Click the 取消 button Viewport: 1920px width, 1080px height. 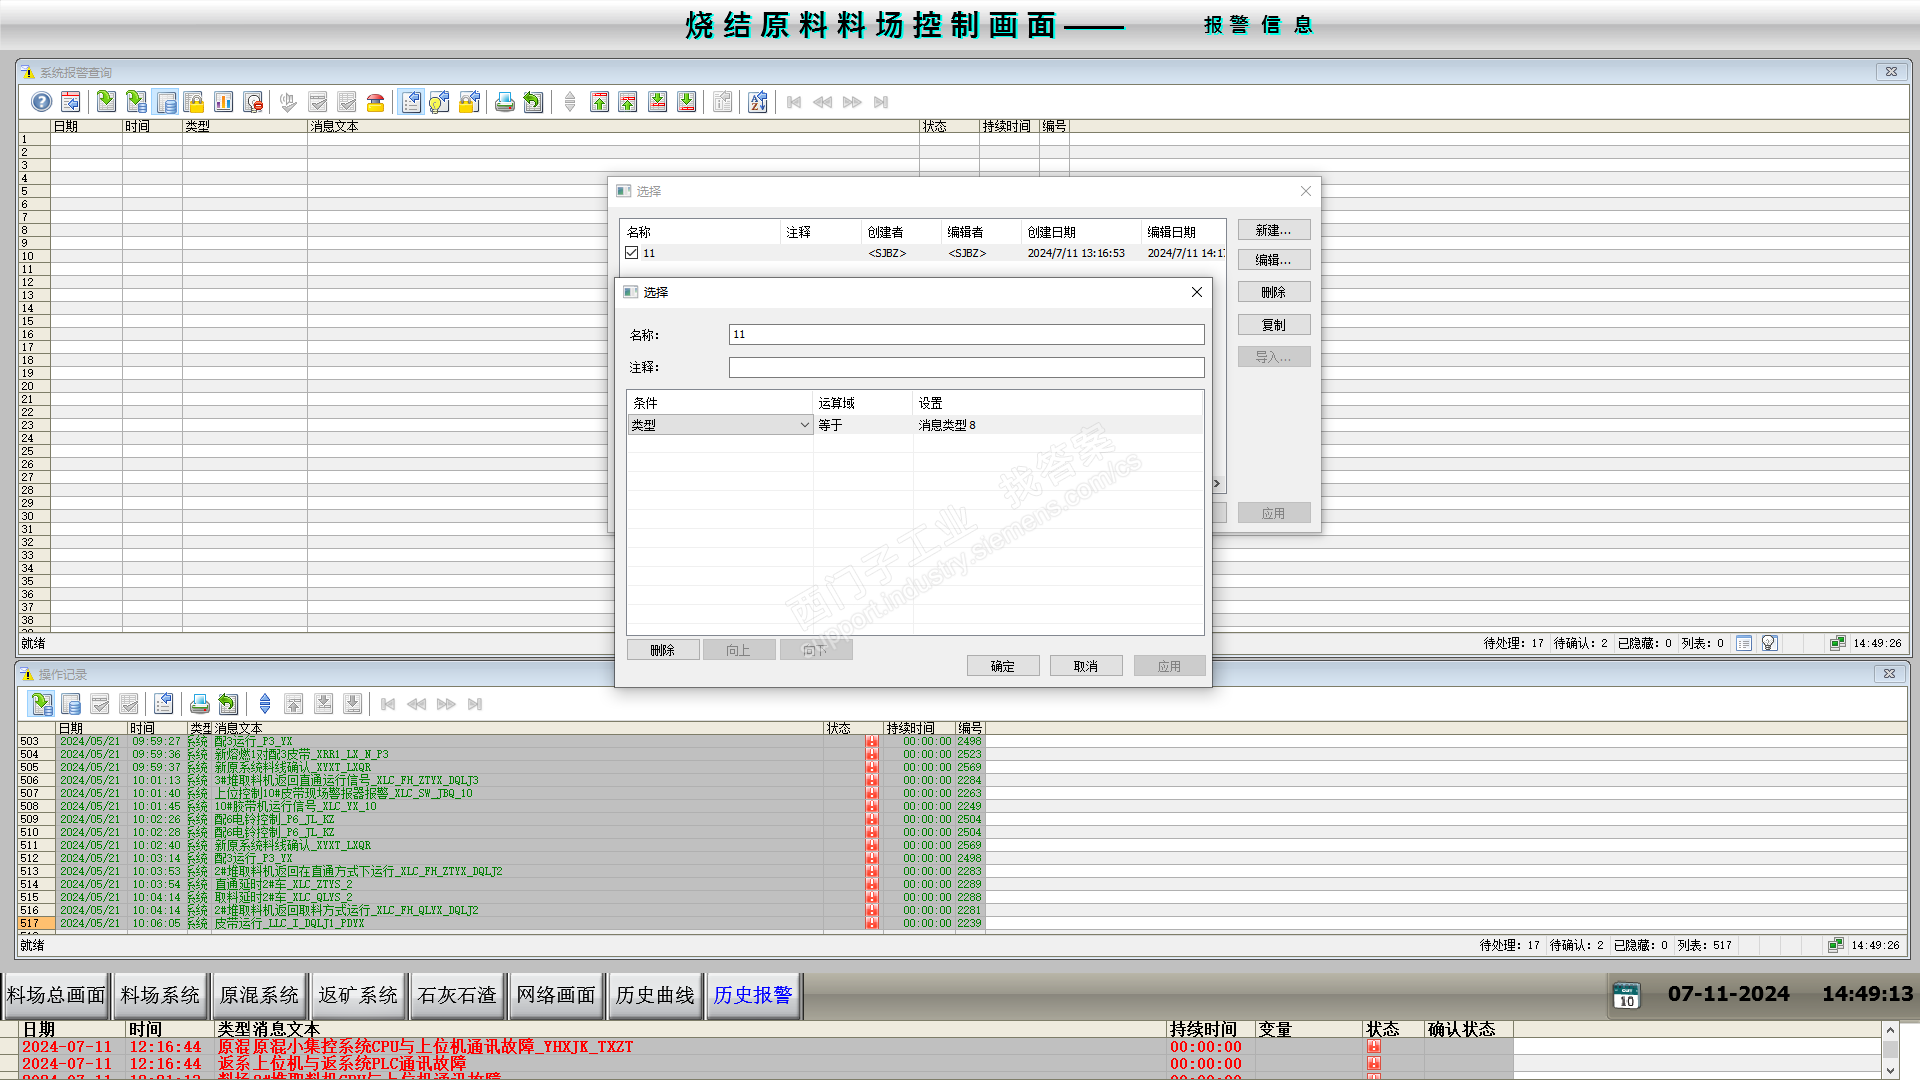pyautogui.click(x=1085, y=666)
